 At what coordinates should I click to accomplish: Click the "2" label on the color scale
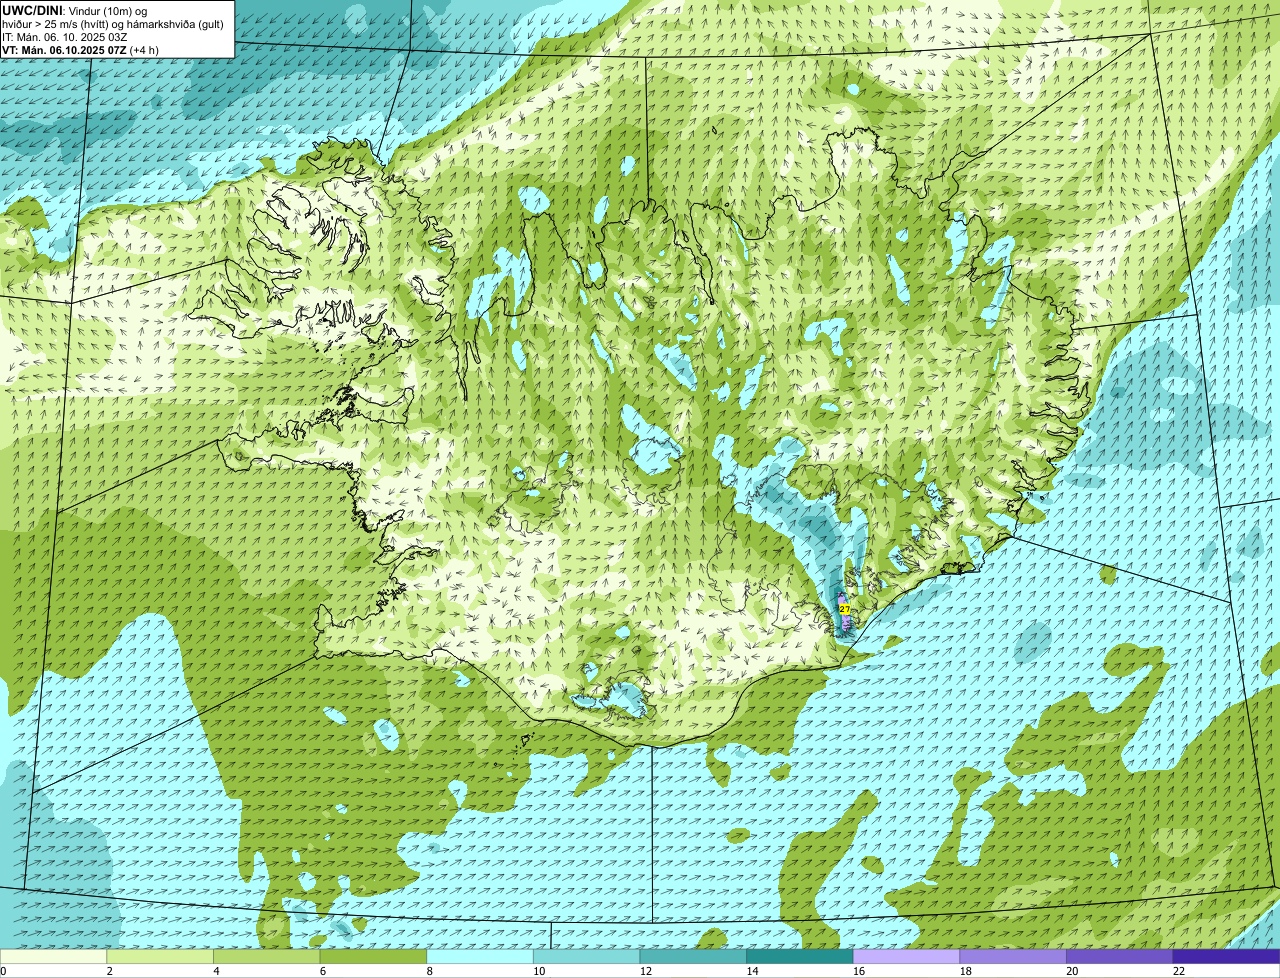pyautogui.click(x=109, y=971)
